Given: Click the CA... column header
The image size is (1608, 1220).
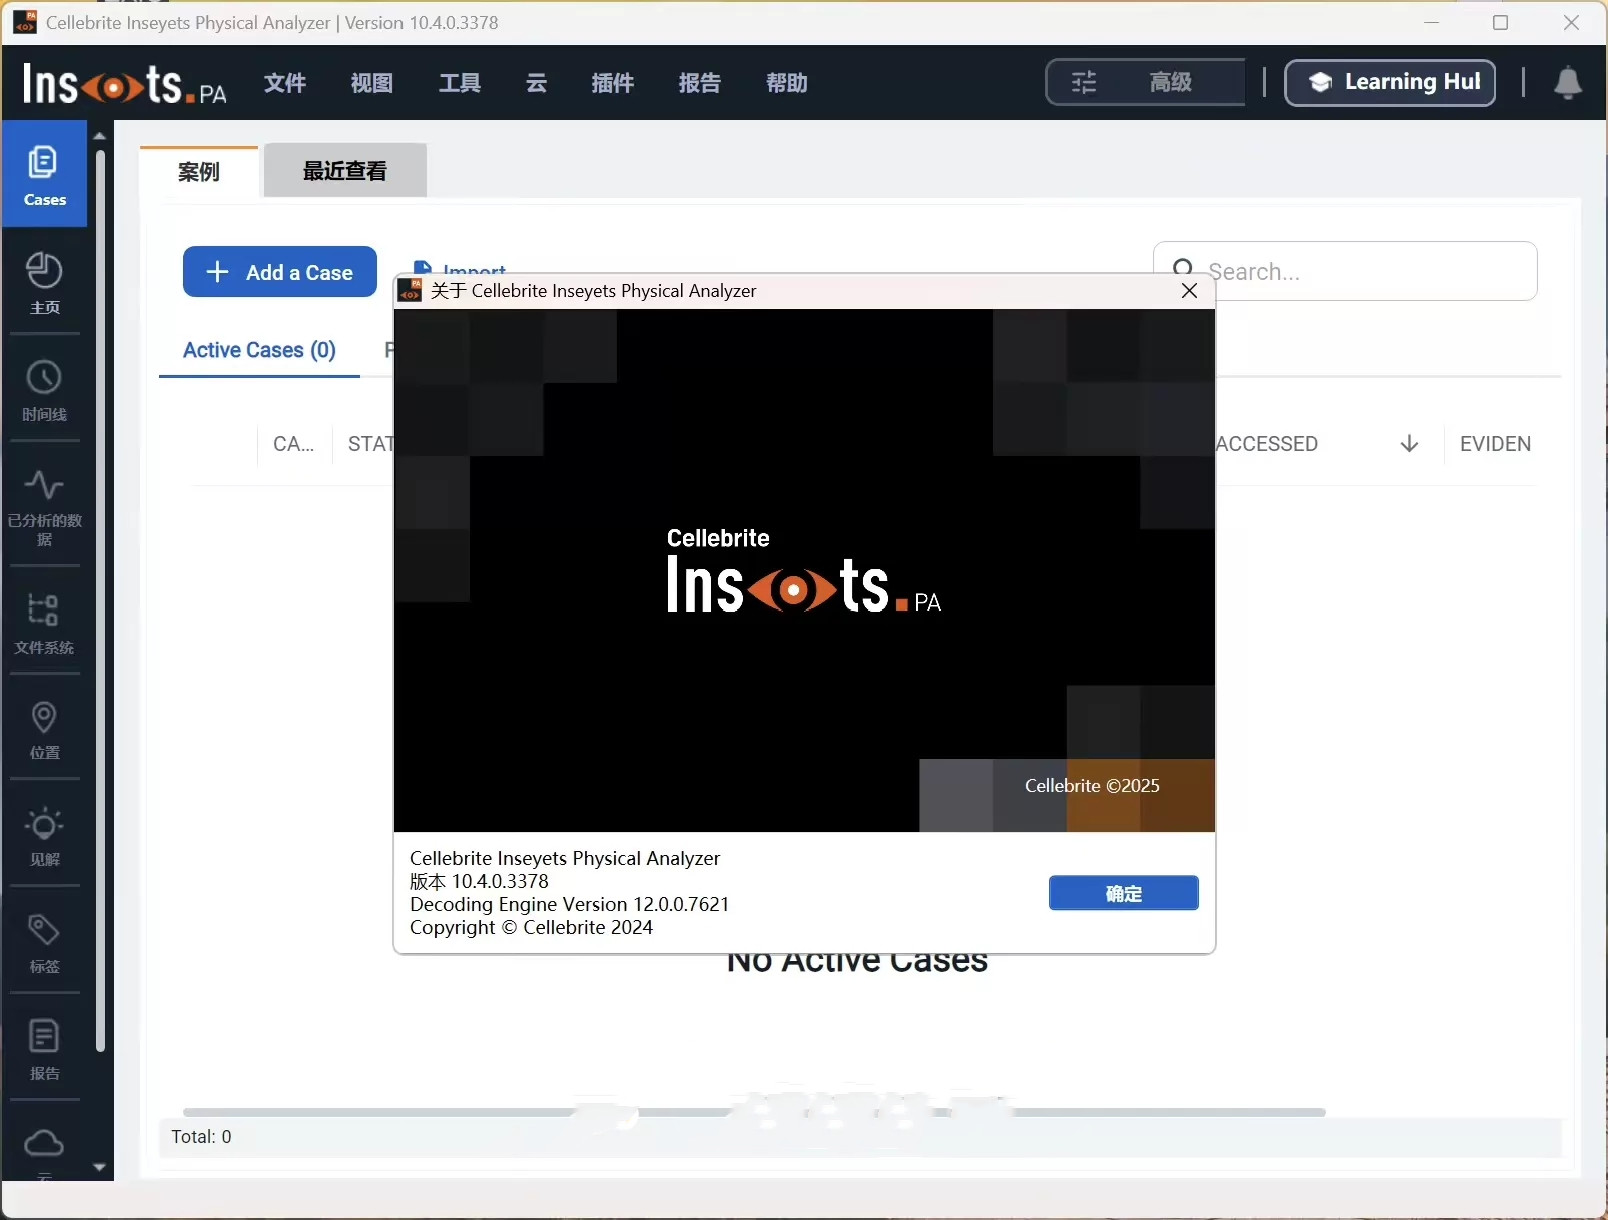Looking at the screenshot, I should [294, 444].
